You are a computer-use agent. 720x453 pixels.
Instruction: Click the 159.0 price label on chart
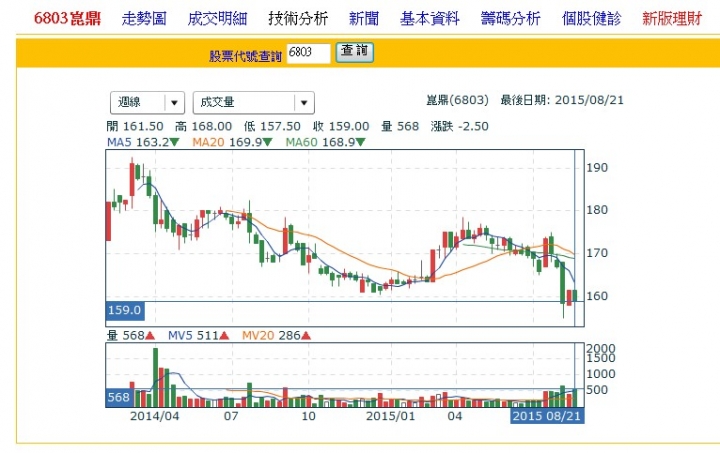[125, 311]
